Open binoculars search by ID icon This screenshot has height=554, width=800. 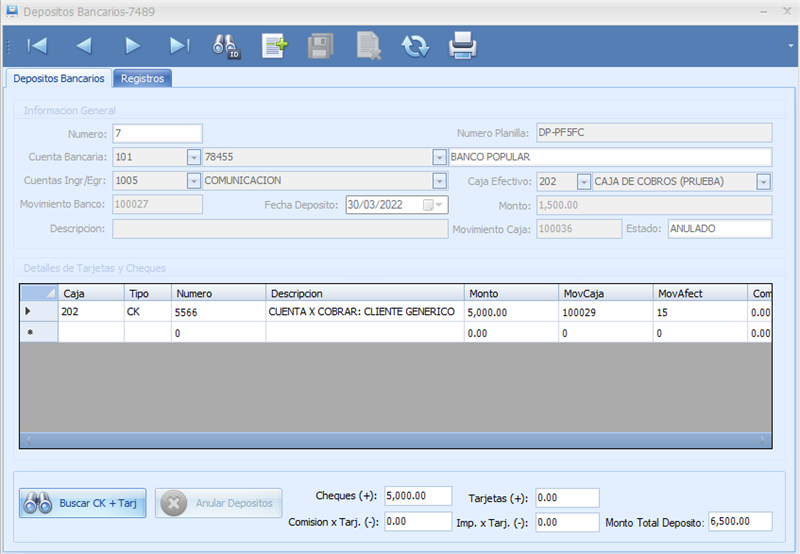(226, 45)
